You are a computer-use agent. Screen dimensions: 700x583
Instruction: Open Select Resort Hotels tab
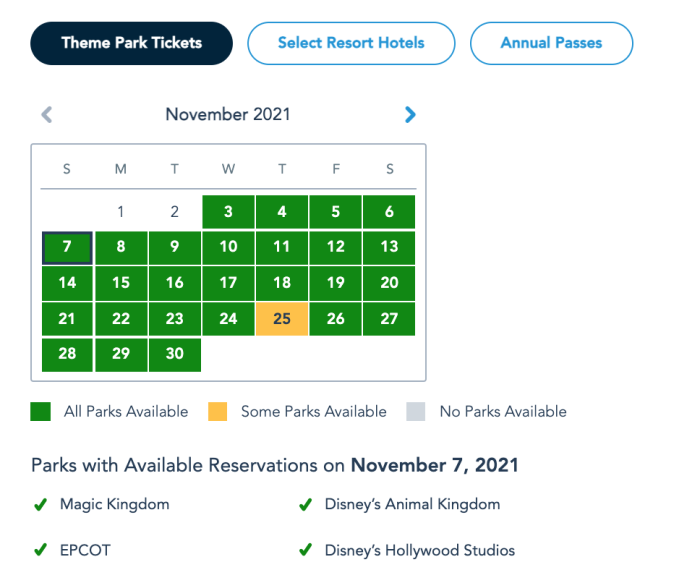[x=351, y=43]
